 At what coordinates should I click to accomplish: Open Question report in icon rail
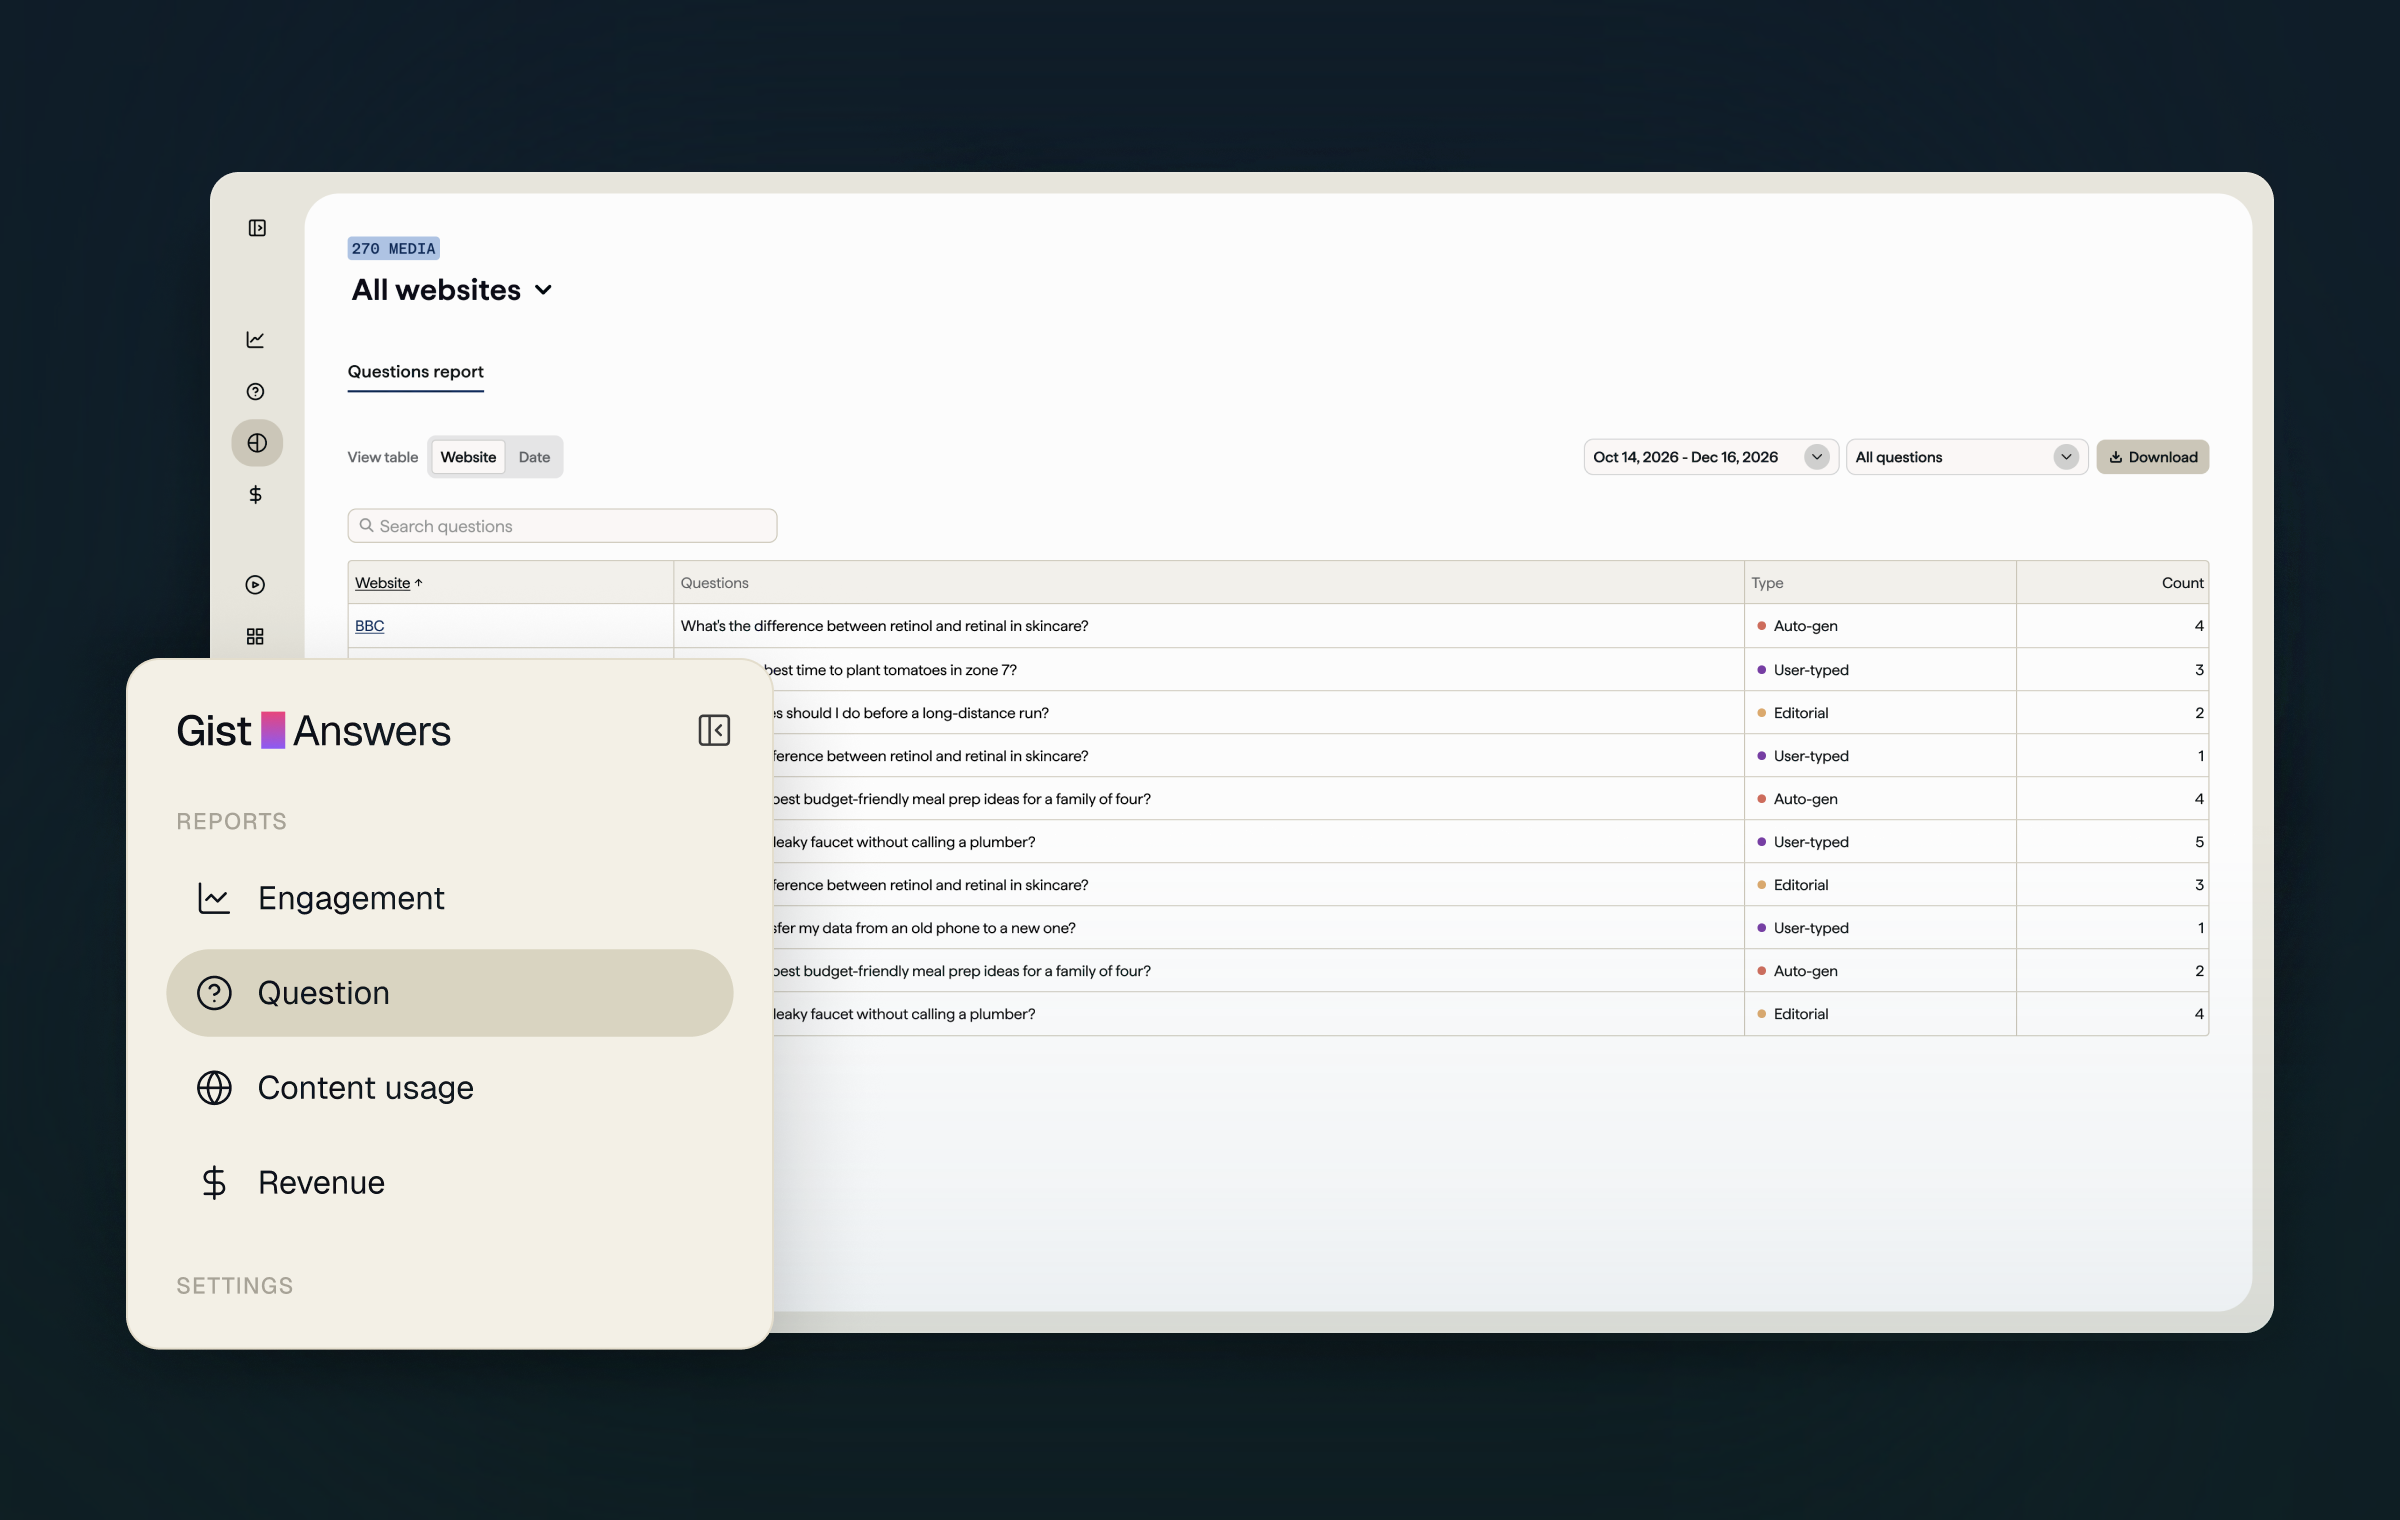point(256,392)
